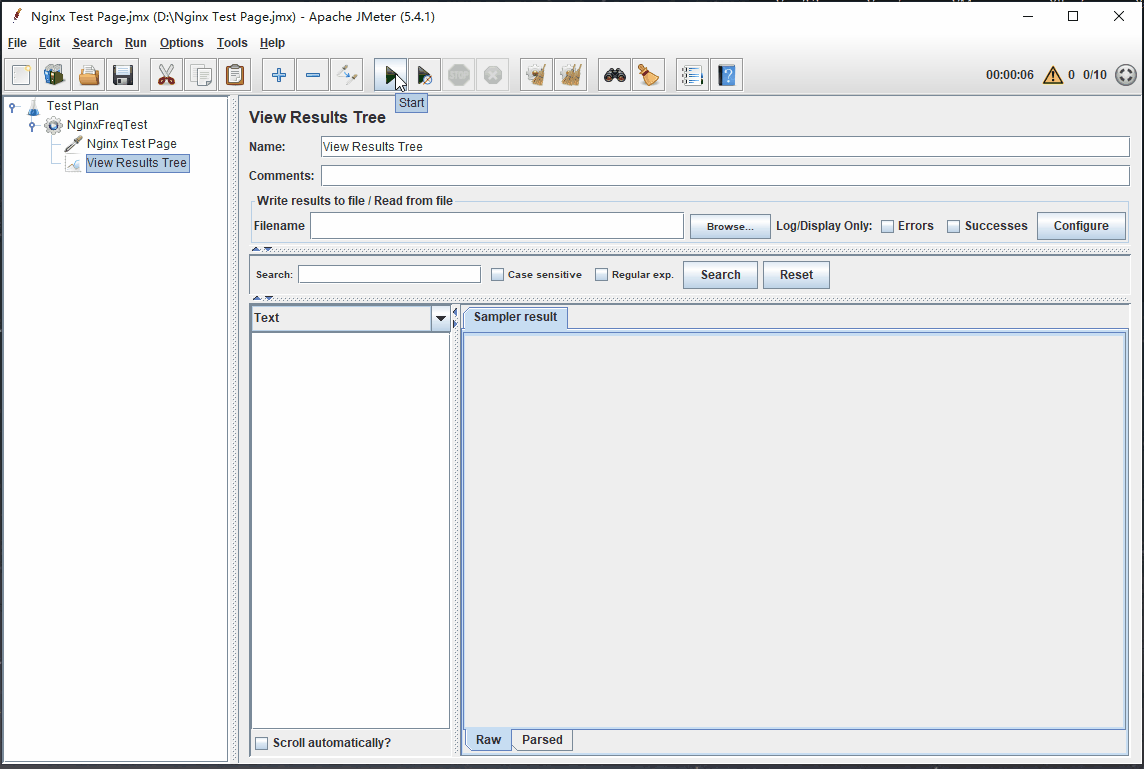The width and height of the screenshot is (1144, 769).
Task: Toggle the Scroll automatically checkbox
Action: (262, 743)
